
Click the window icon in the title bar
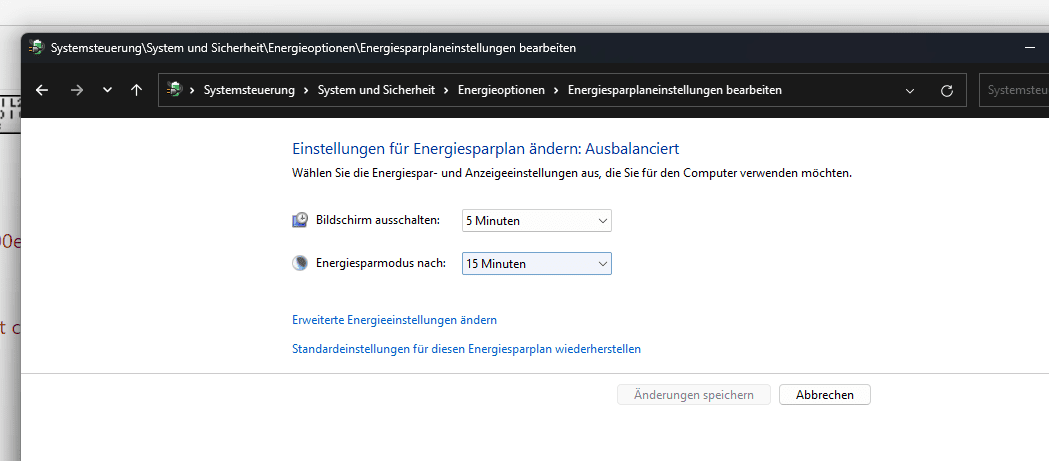coord(37,47)
